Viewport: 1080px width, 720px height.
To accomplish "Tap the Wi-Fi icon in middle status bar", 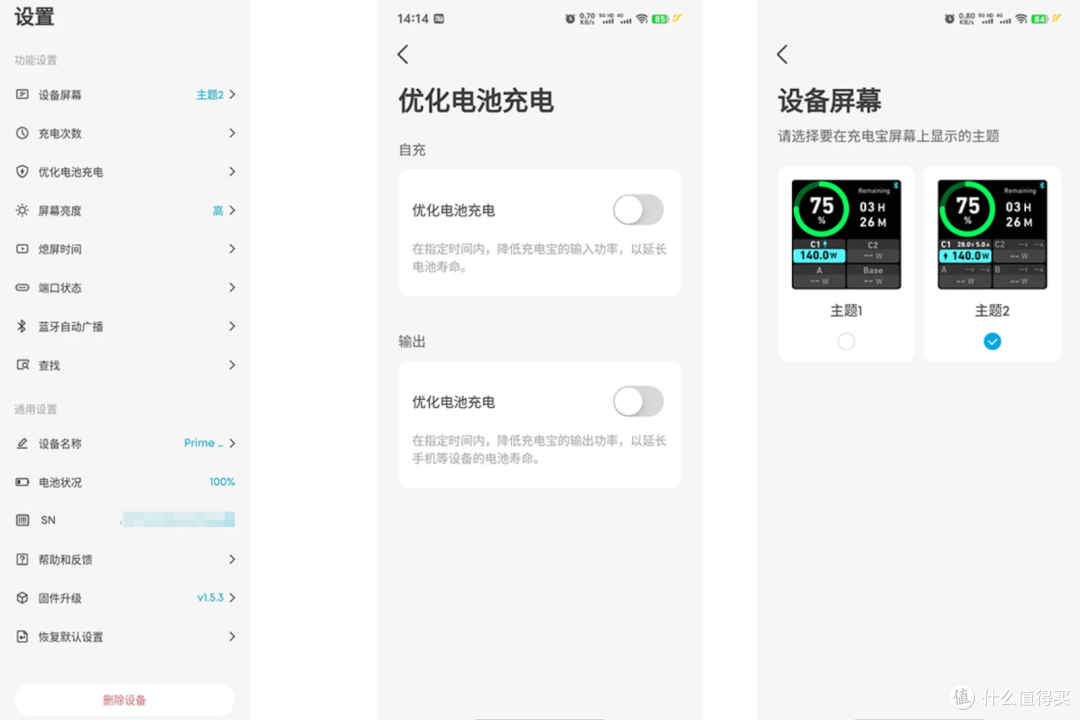I will (x=641, y=19).
